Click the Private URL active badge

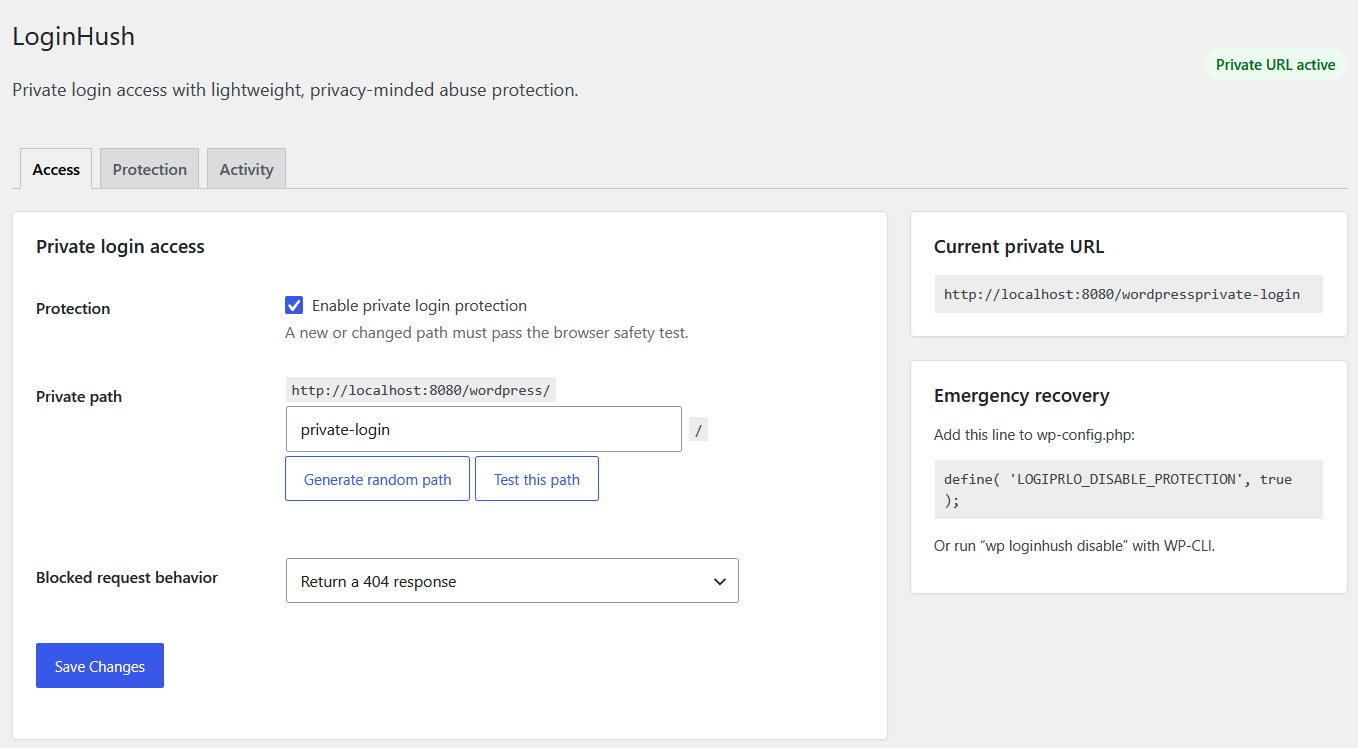(x=1275, y=64)
